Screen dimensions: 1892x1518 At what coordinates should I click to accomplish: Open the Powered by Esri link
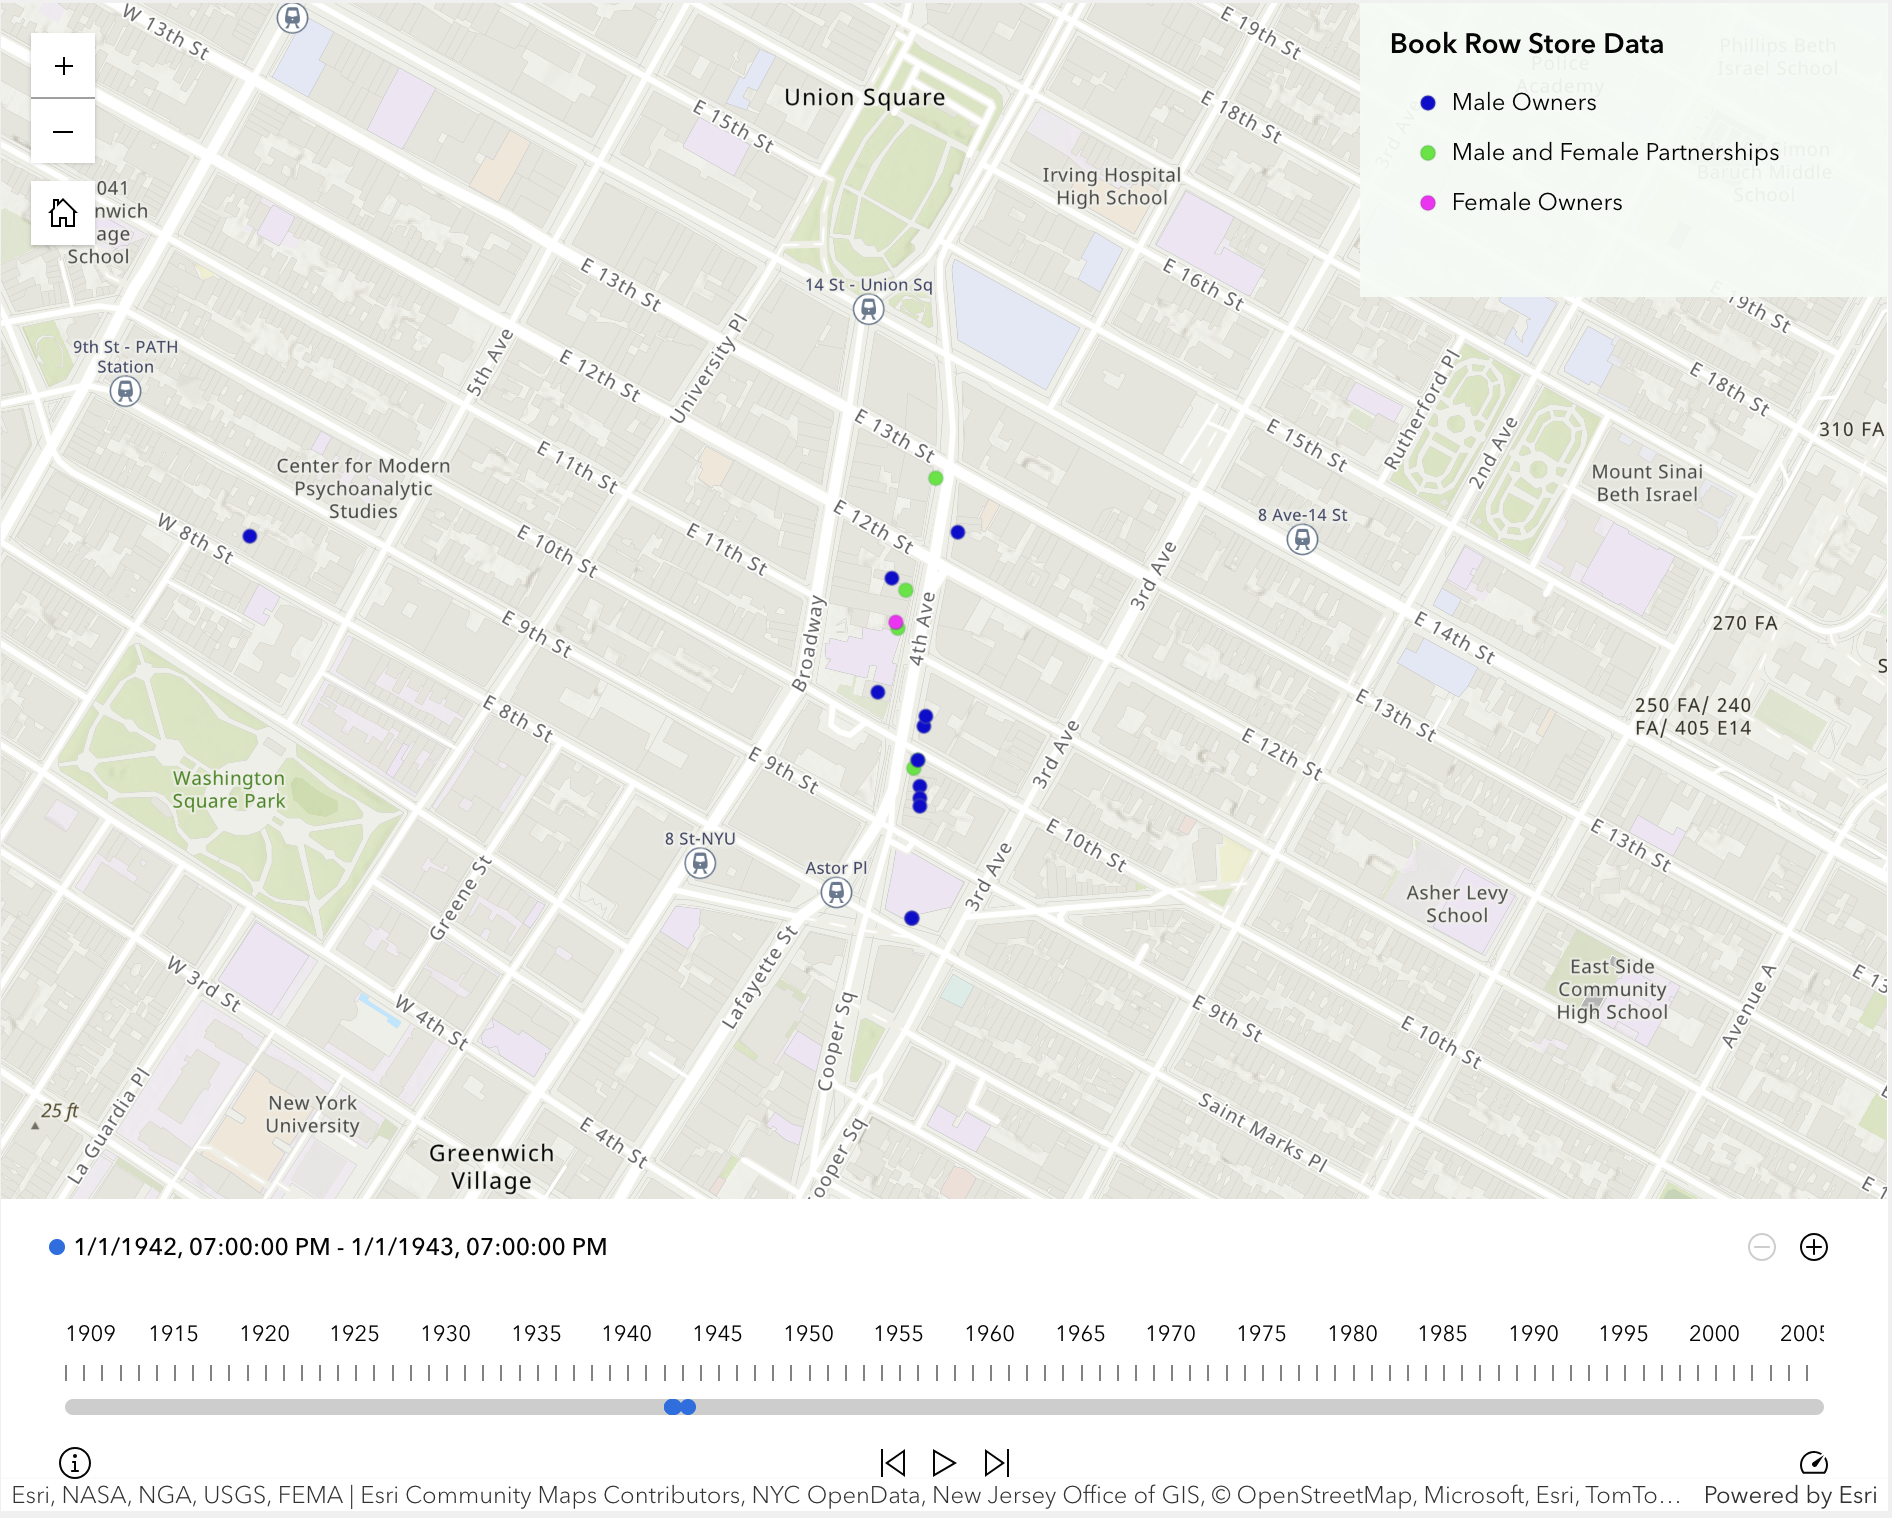tap(1790, 1495)
